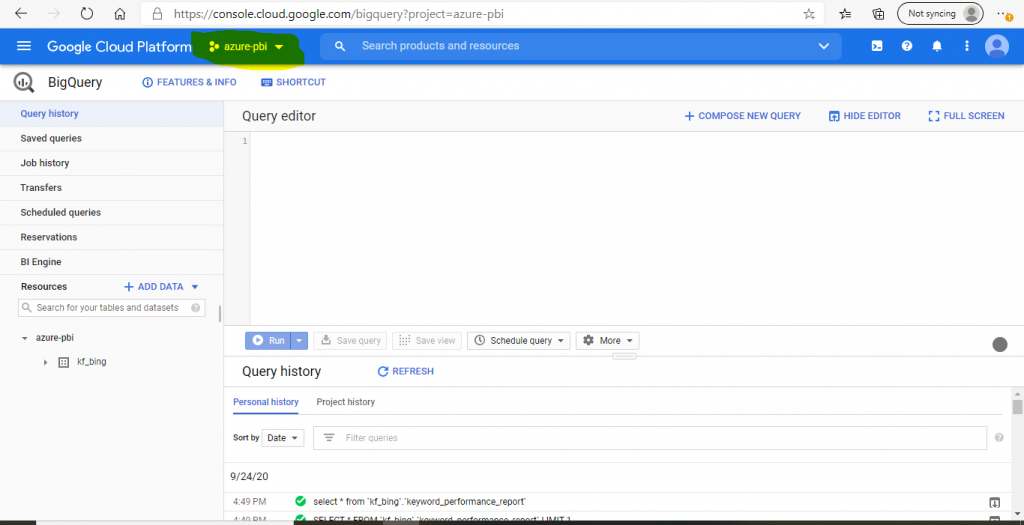Select the kf_bing dataset
The height and width of the screenshot is (525, 1024).
(91, 361)
